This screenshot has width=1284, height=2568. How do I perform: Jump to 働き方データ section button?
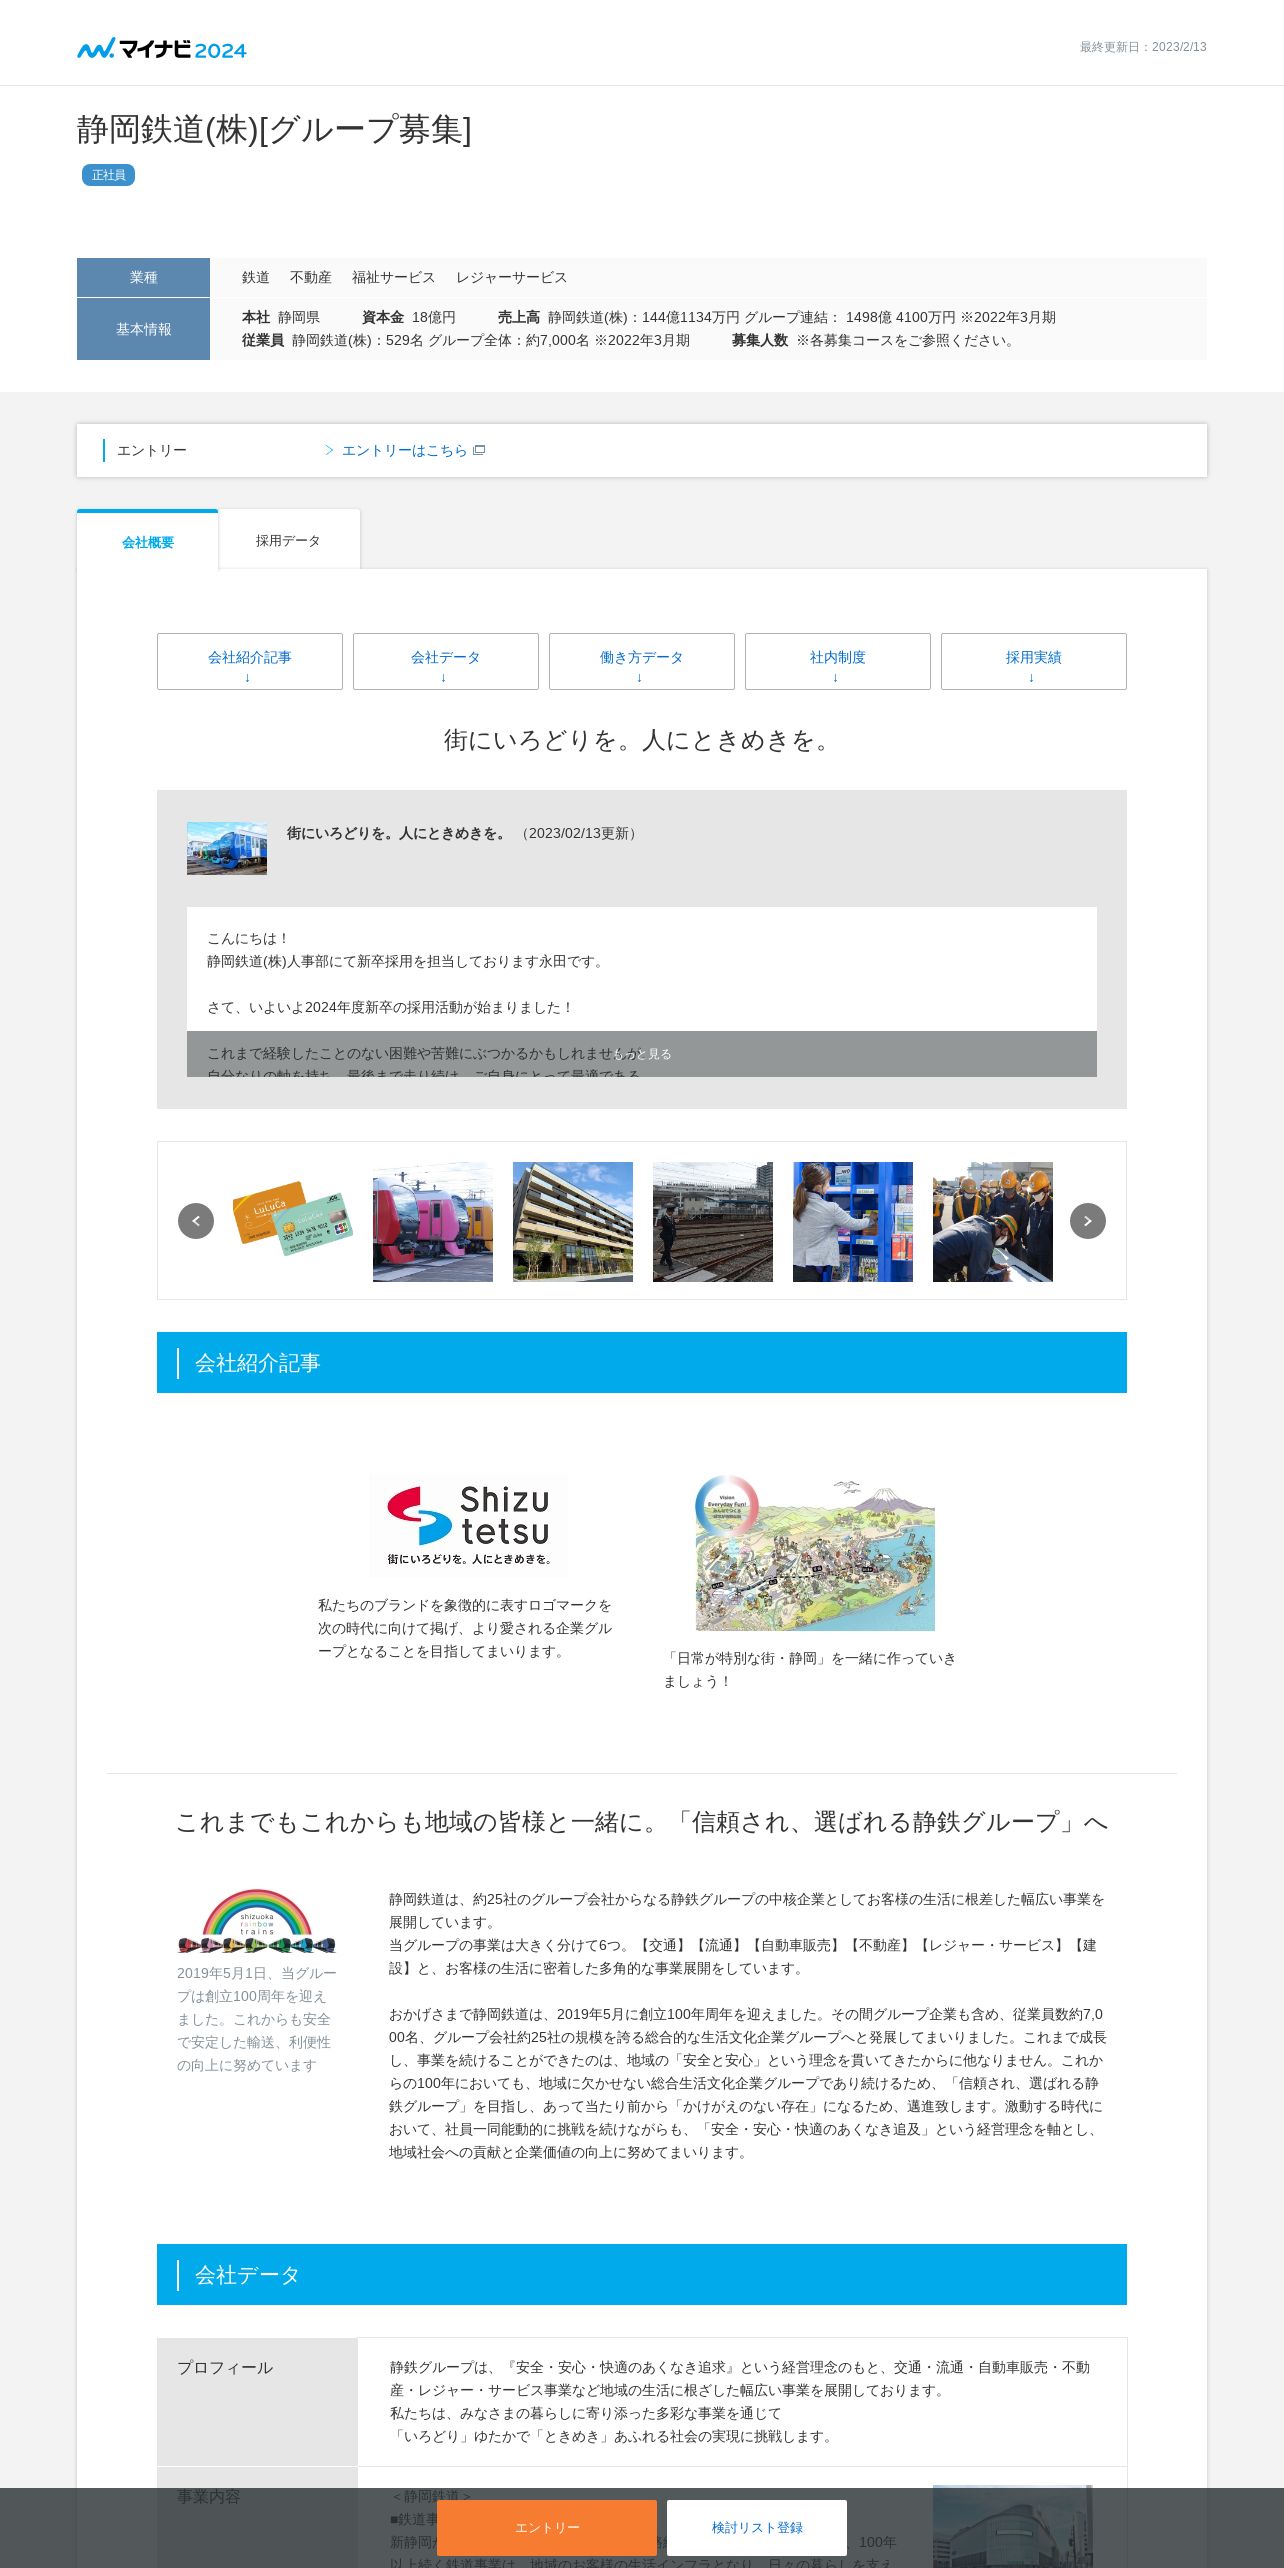pos(642,661)
